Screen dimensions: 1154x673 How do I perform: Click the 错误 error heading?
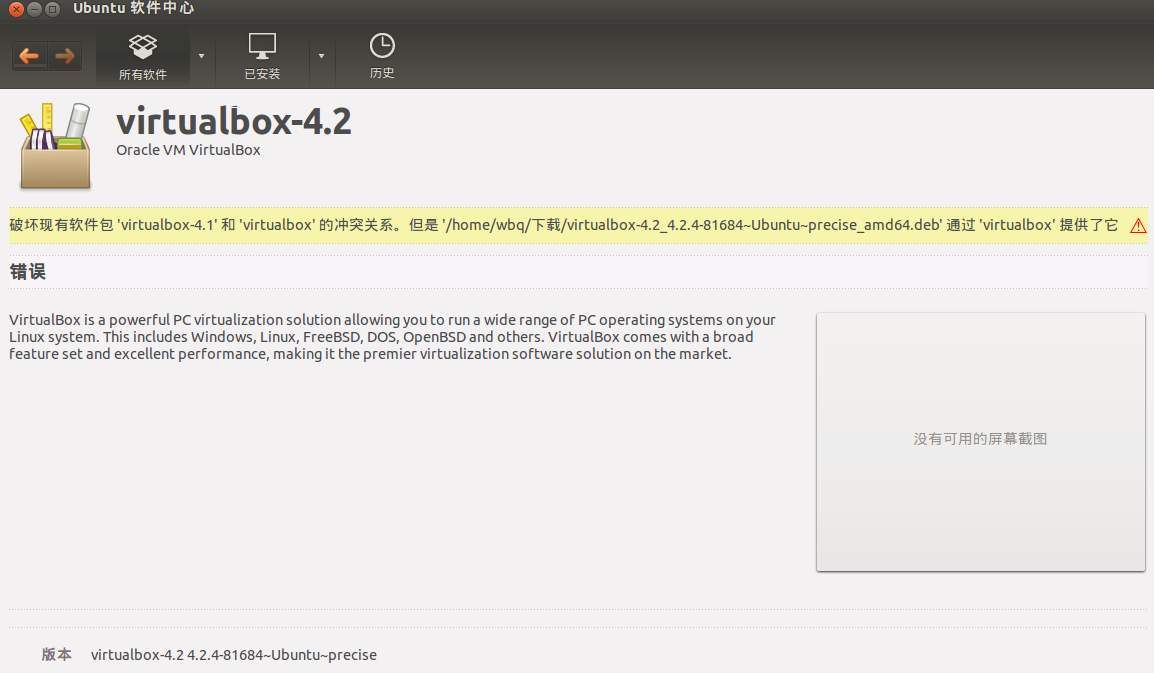click(28, 272)
